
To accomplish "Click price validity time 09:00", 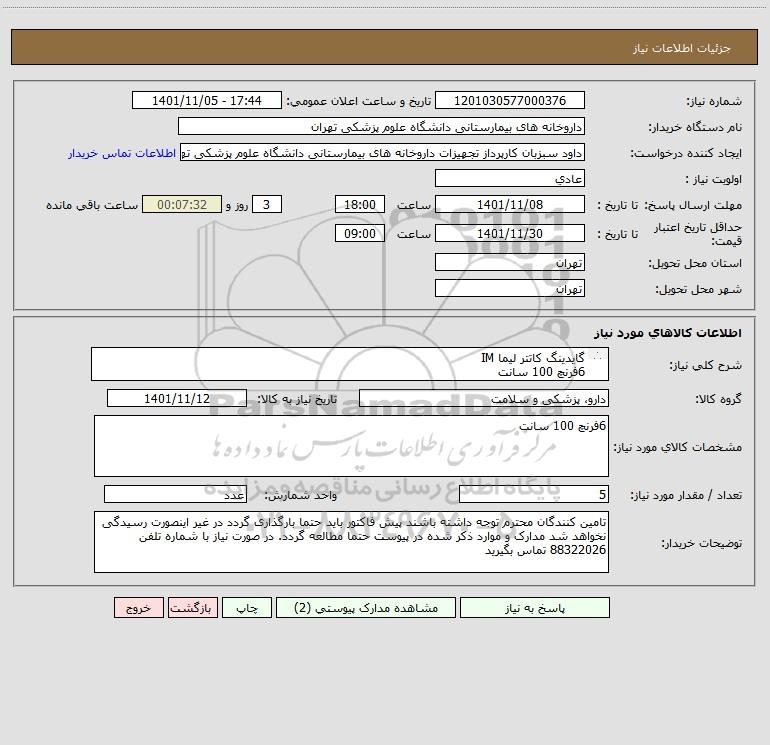I will (x=359, y=233).
